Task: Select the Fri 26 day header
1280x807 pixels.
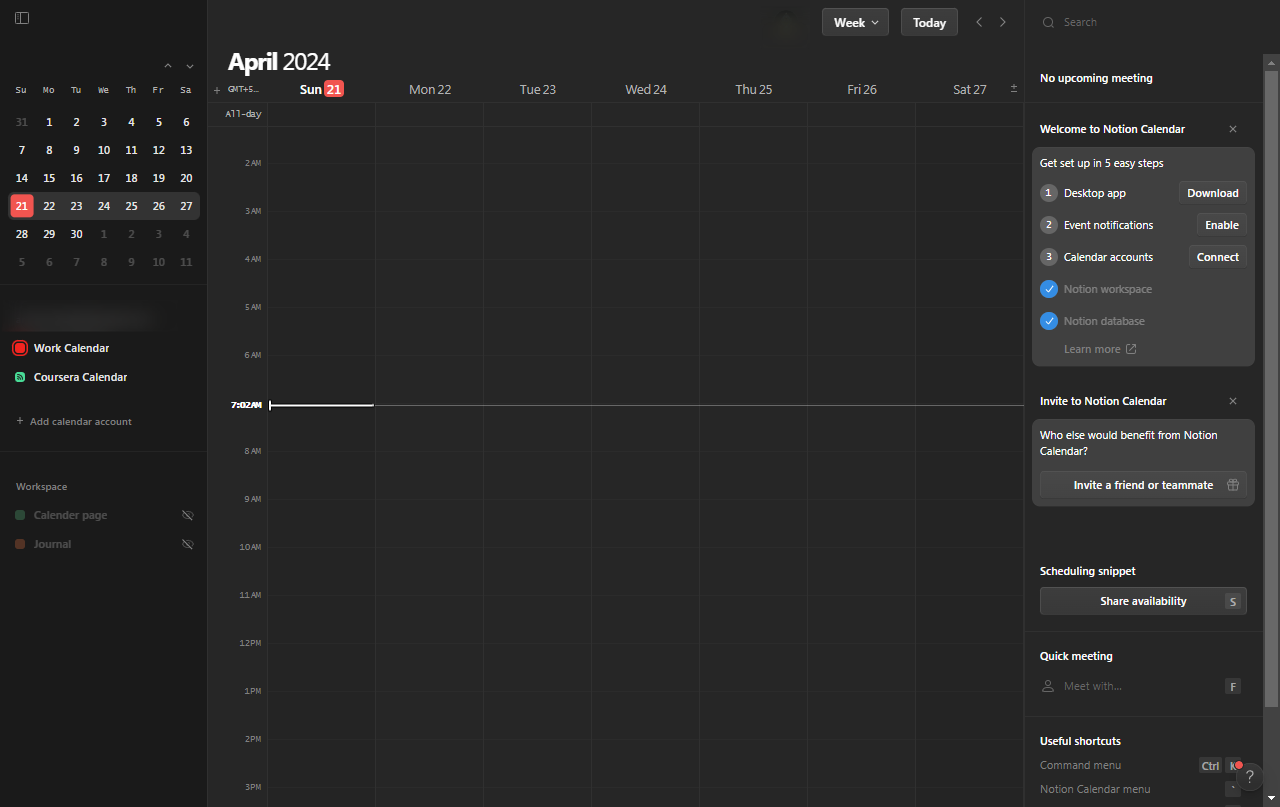Action: (862, 89)
